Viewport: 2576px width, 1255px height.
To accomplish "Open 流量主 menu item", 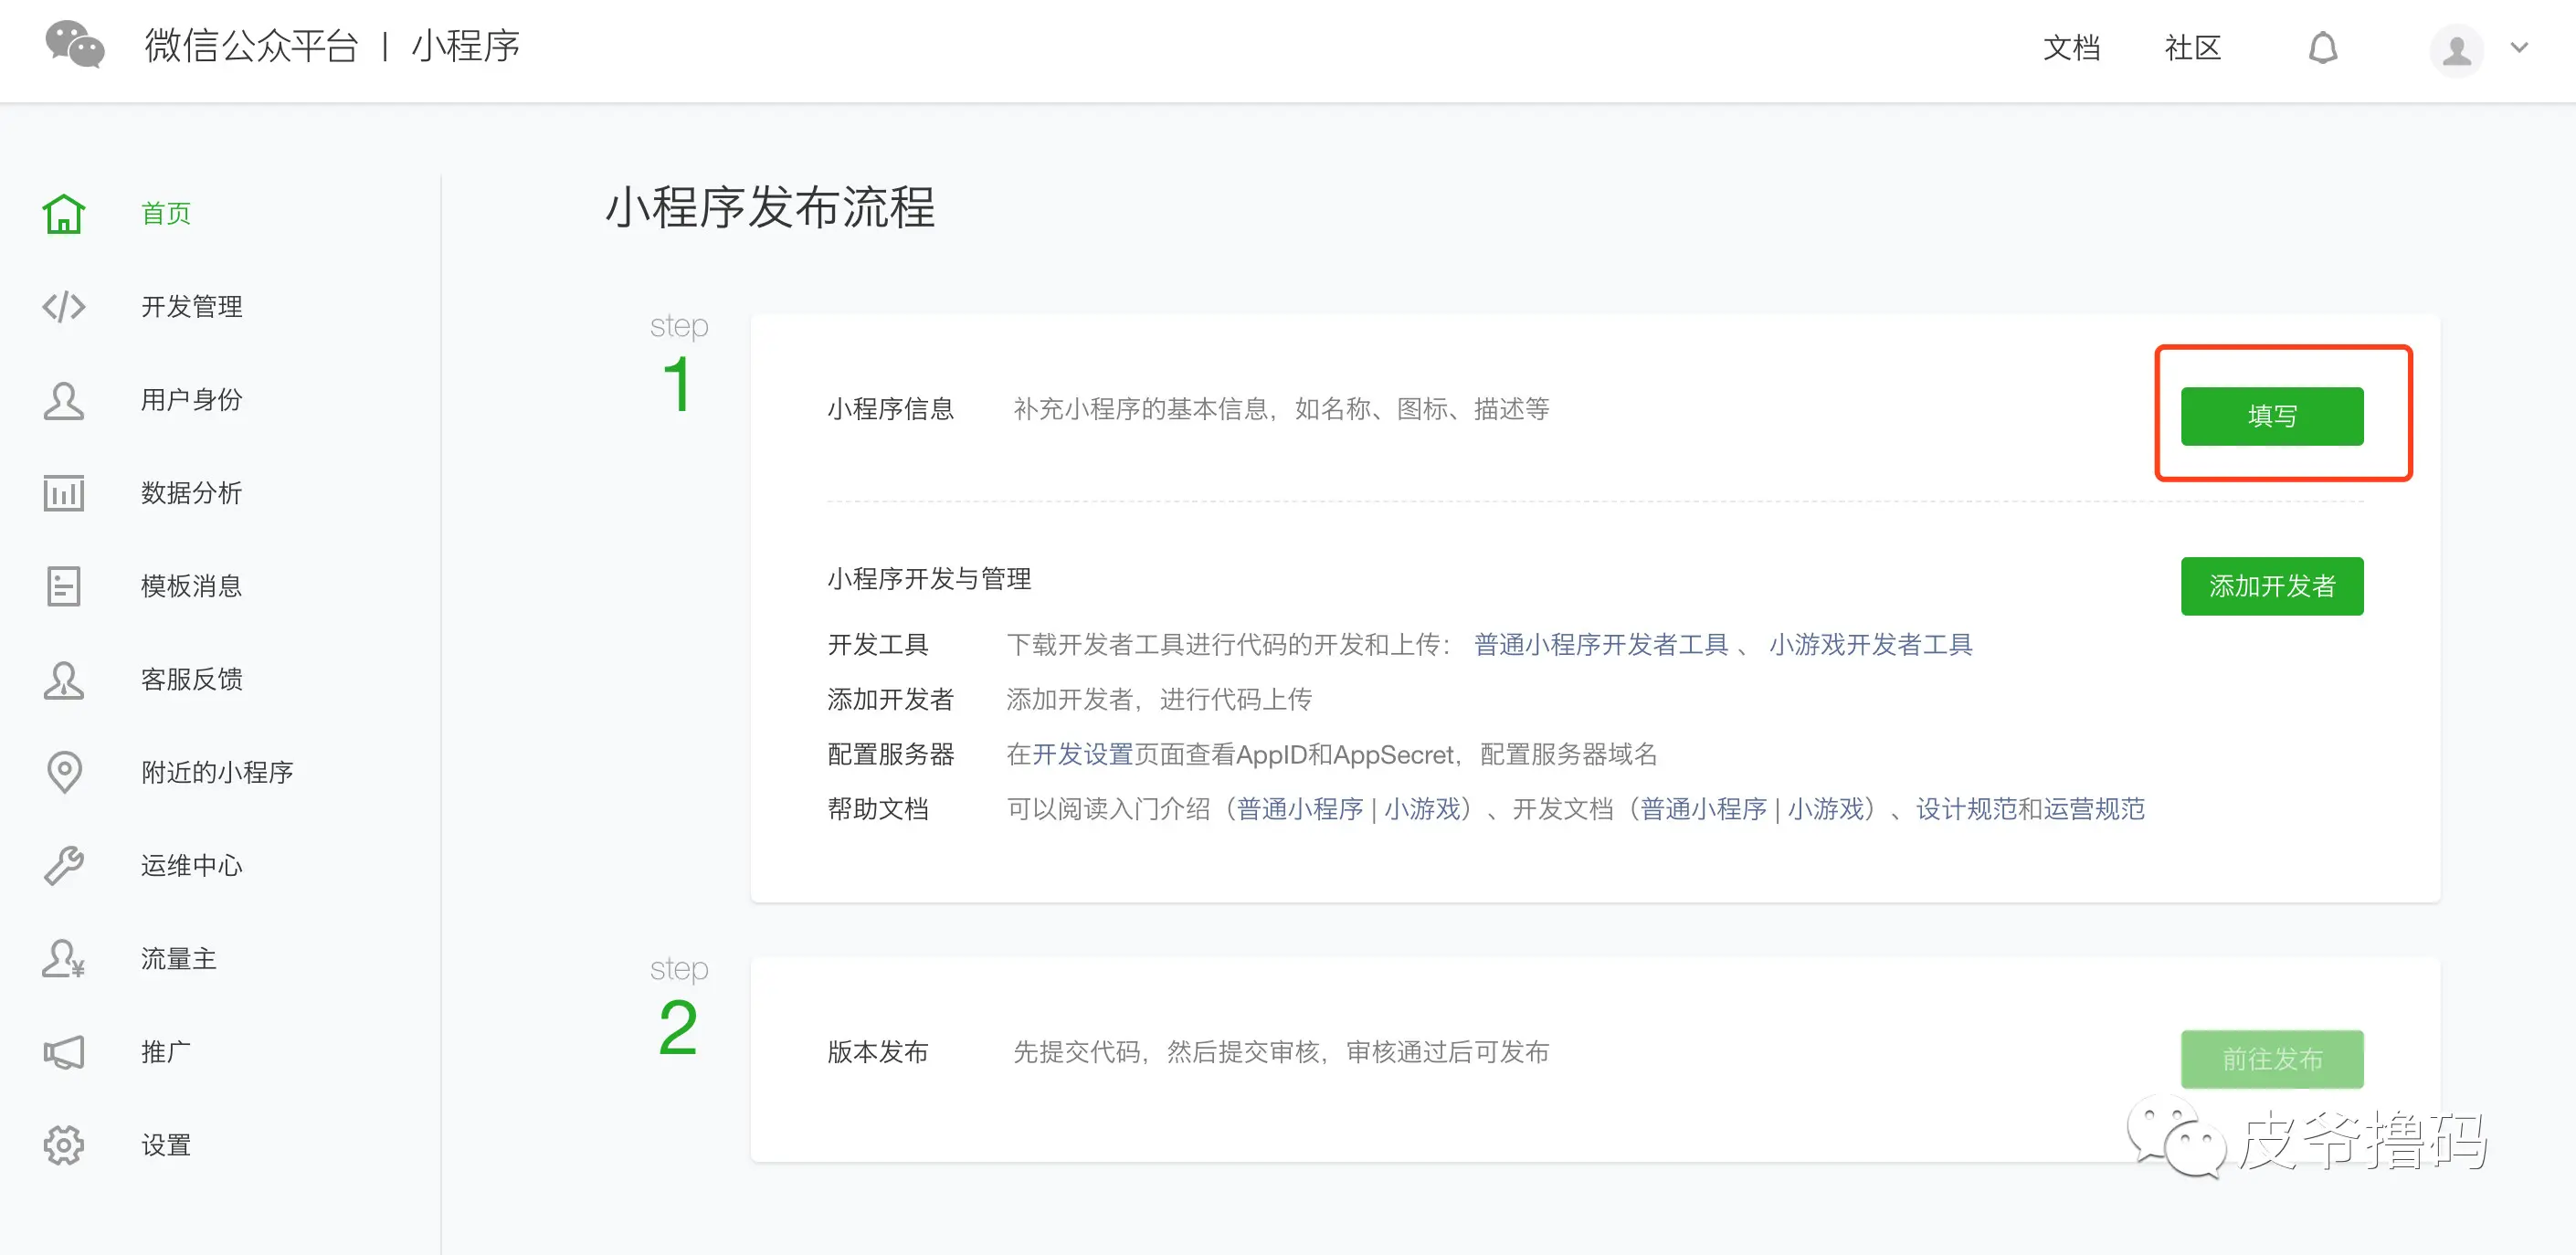I will coord(179,959).
